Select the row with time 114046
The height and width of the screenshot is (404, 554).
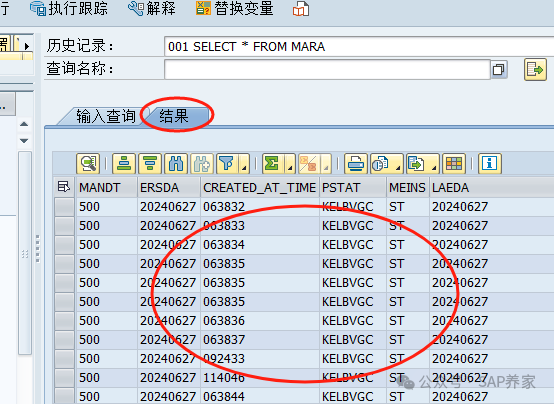click(64, 378)
